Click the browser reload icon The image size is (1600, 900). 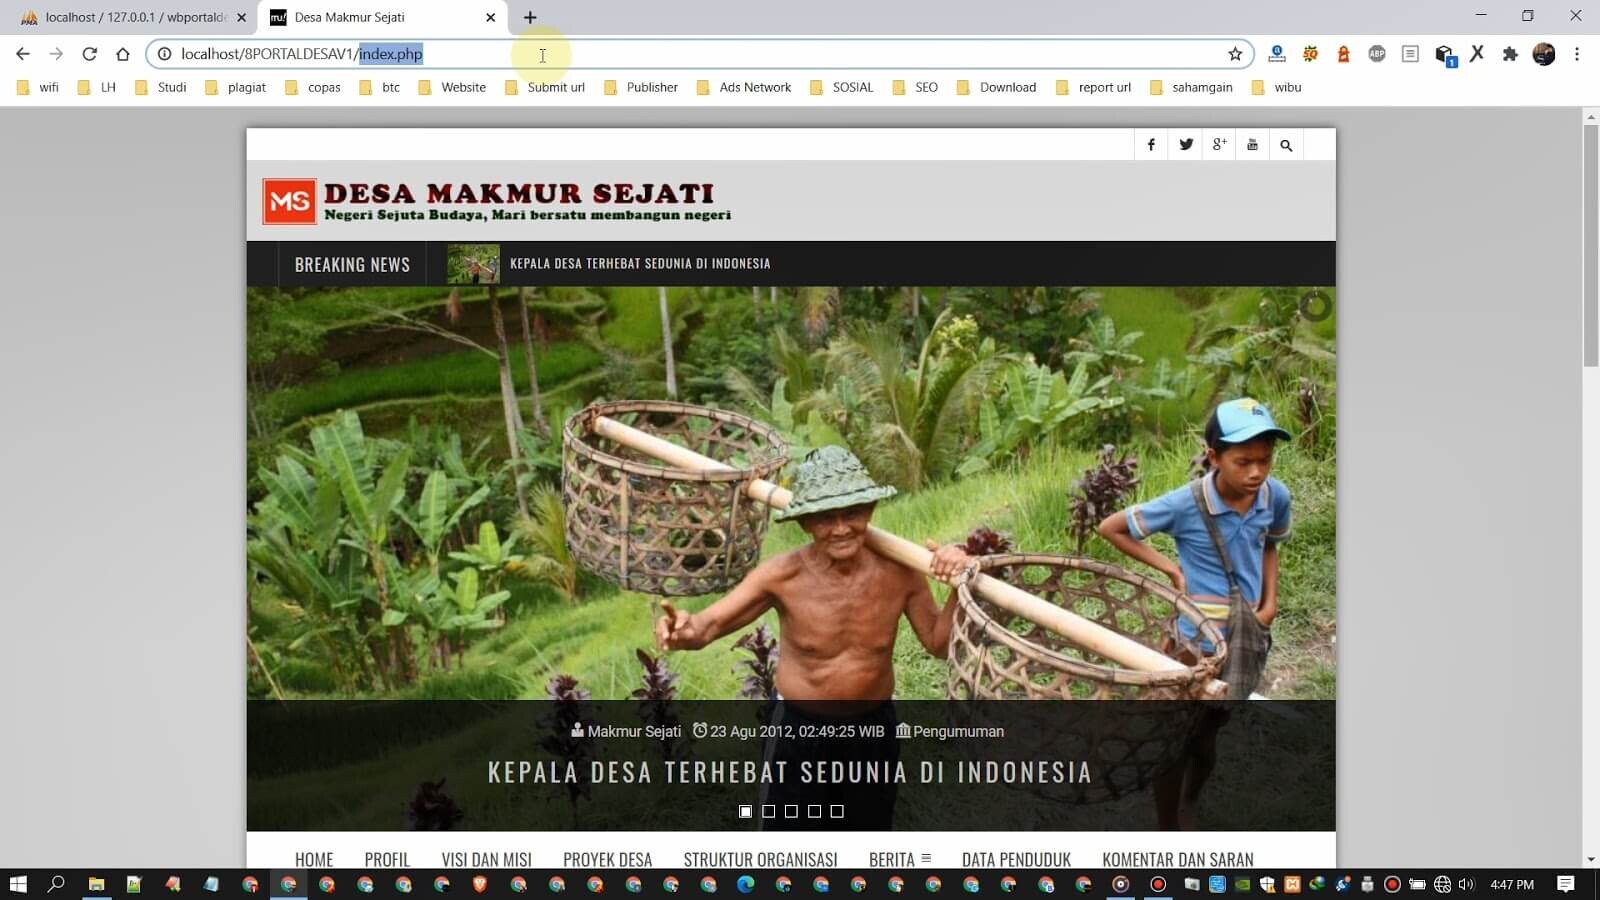[90, 54]
